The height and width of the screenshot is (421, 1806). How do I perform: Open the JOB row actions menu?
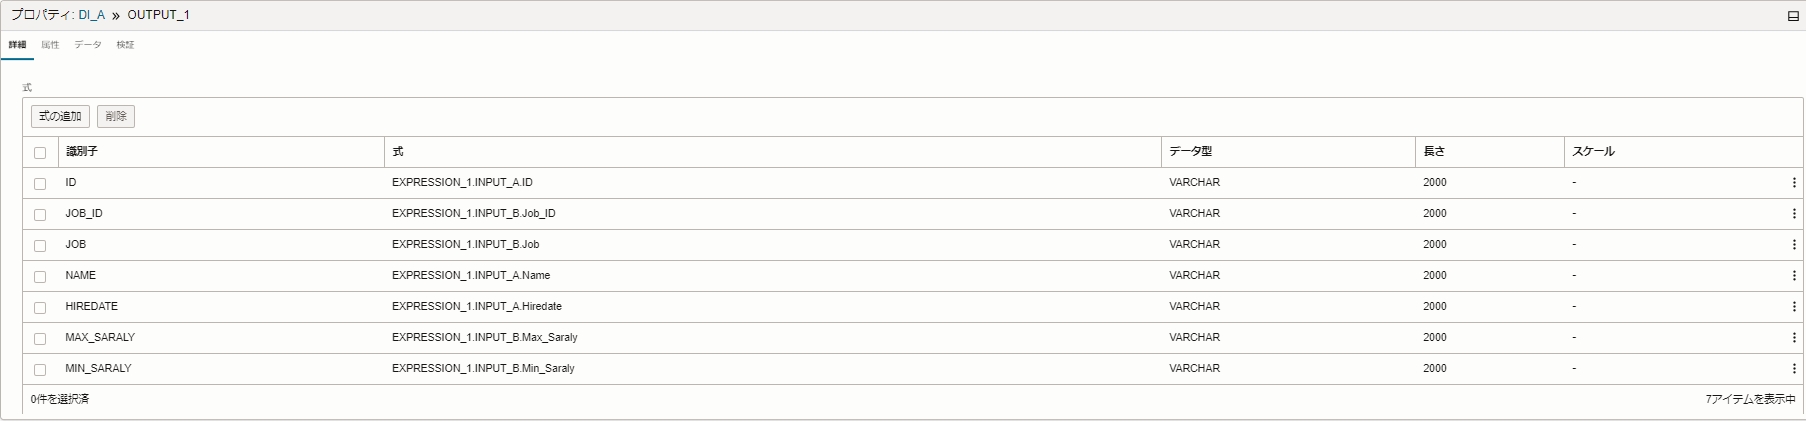coord(1794,245)
